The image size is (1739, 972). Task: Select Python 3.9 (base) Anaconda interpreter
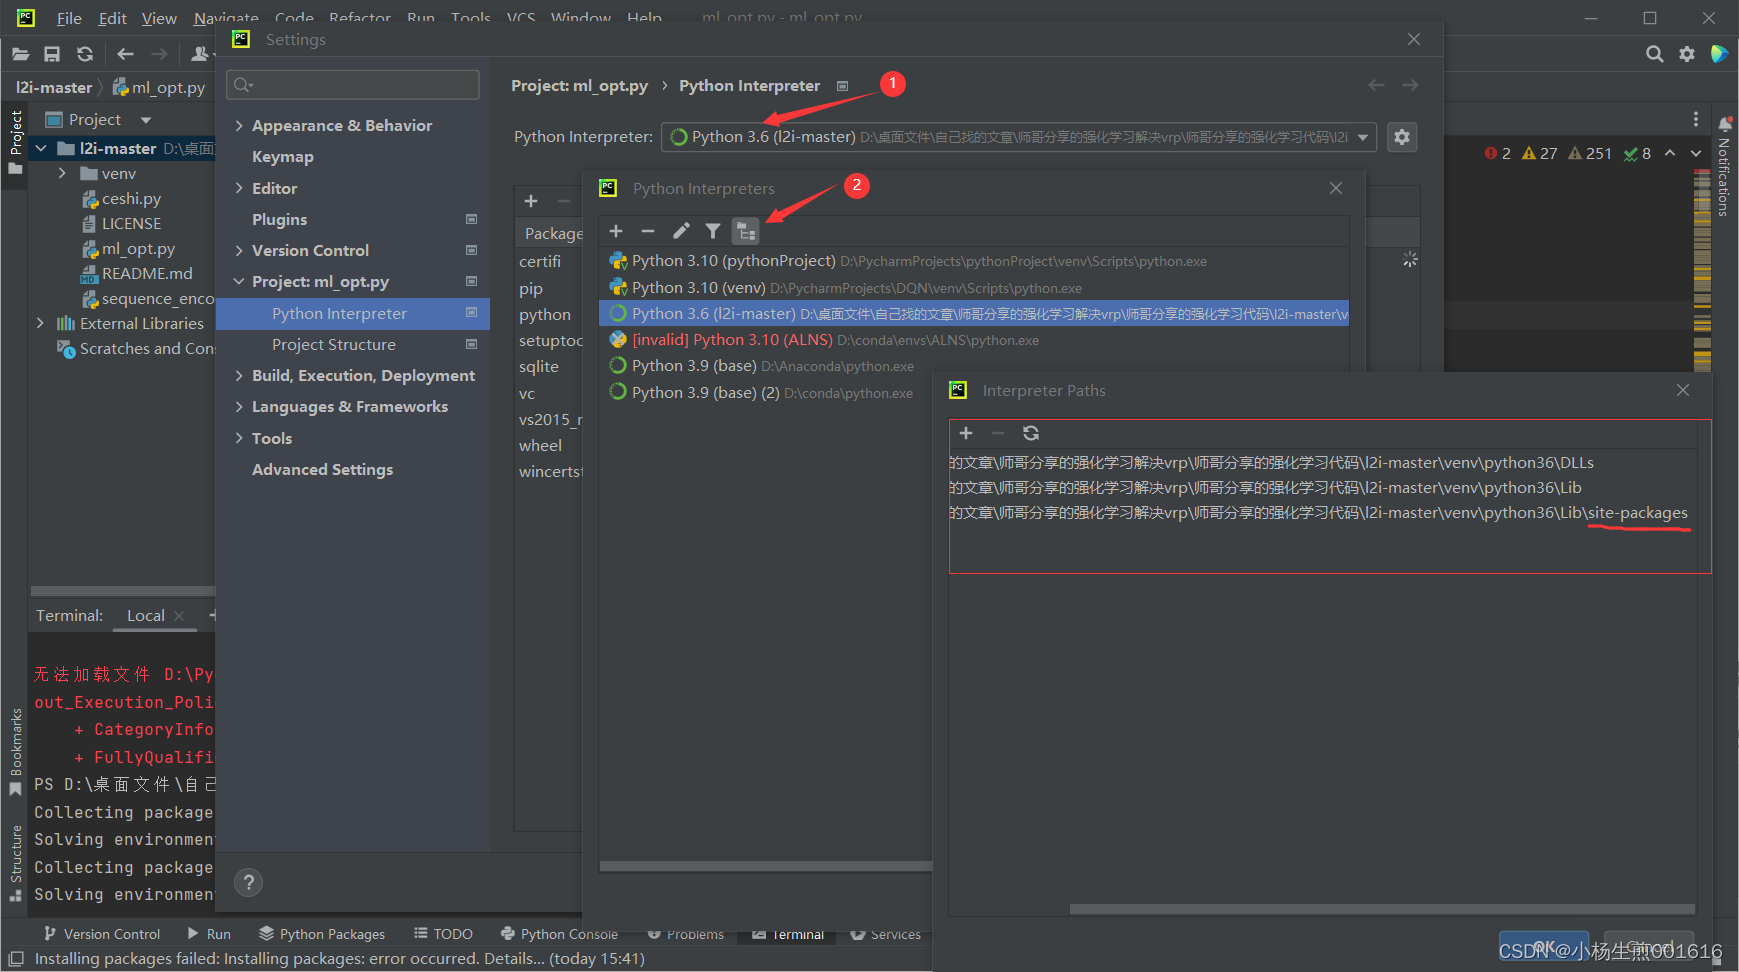(x=974, y=366)
